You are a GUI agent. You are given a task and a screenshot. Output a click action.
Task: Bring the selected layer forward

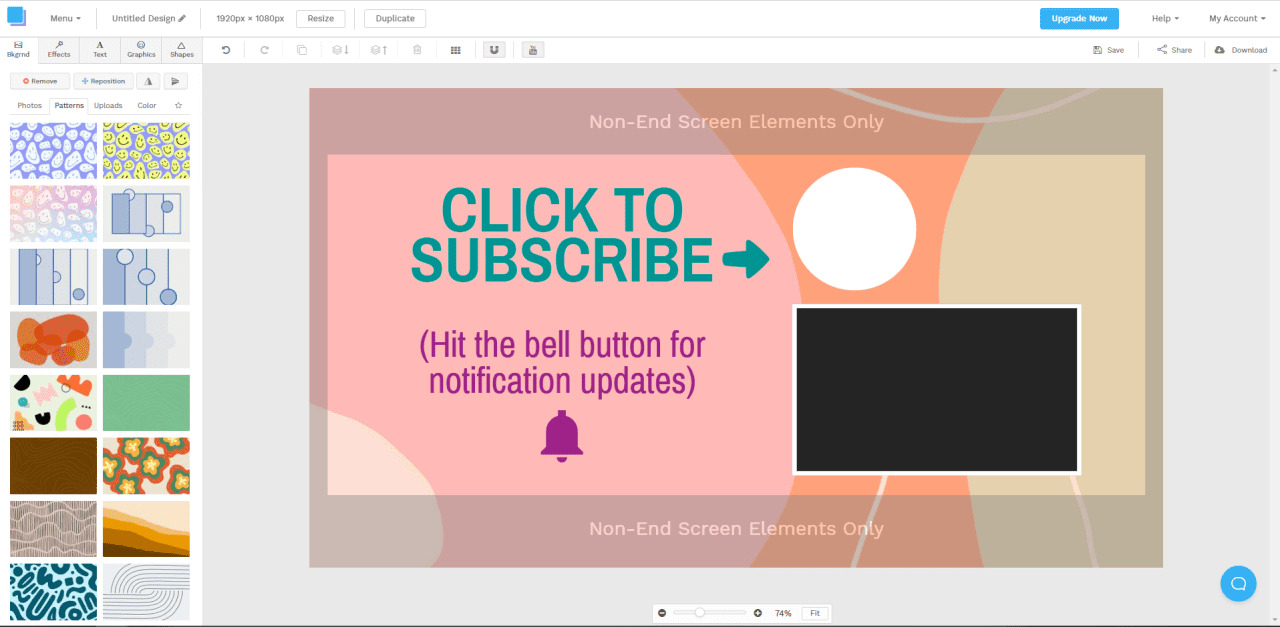[378, 49]
